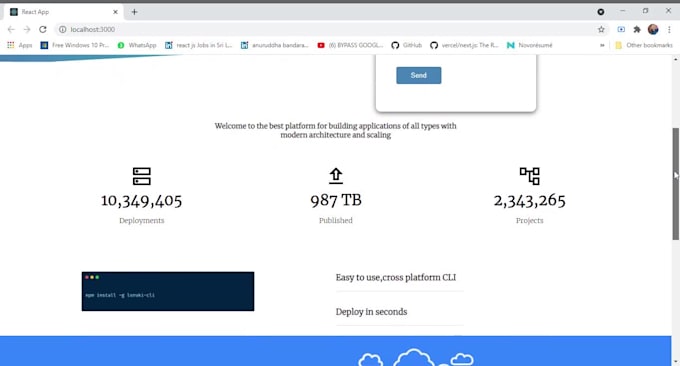Close the React App tab
Image resolution: width=680 pixels, height=366 pixels.
pyautogui.click(x=115, y=12)
